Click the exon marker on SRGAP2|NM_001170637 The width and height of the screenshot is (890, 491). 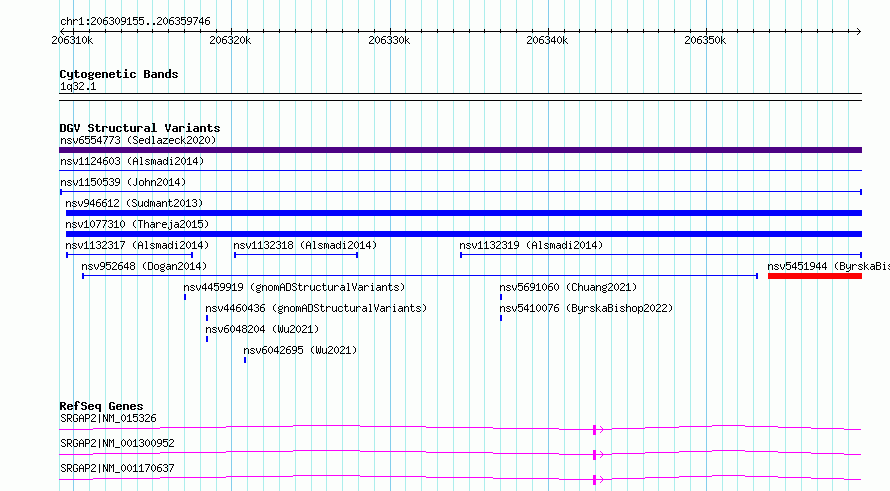594,480
